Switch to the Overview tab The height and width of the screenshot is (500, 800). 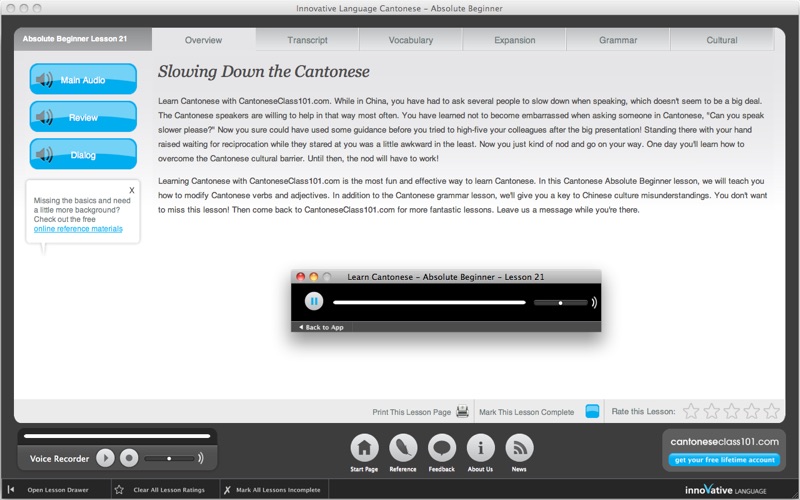point(204,40)
